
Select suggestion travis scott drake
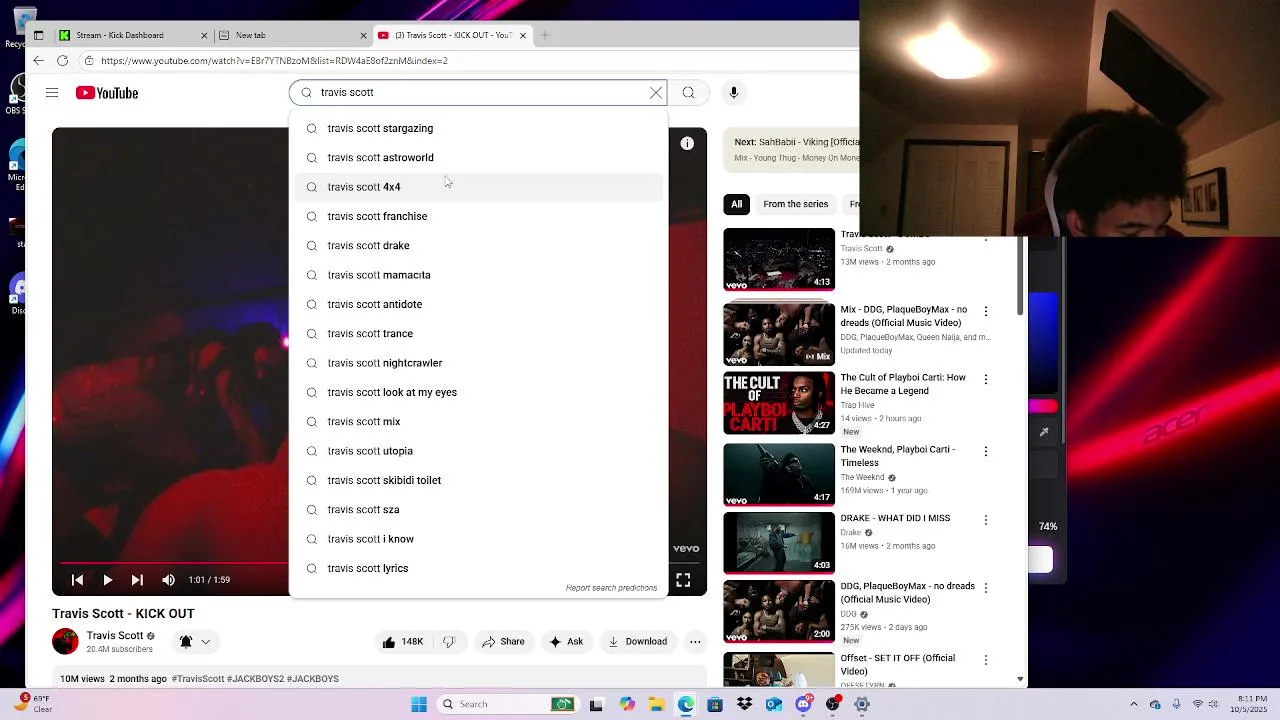pyautogui.click(x=480, y=245)
